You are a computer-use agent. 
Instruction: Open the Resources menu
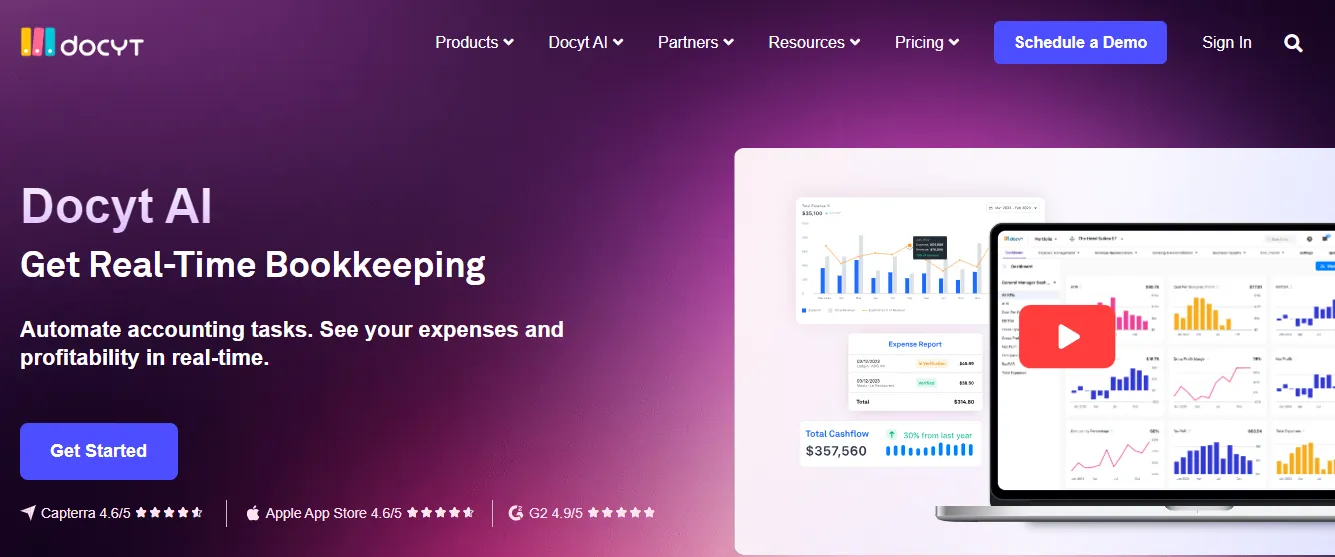click(x=814, y=42)
